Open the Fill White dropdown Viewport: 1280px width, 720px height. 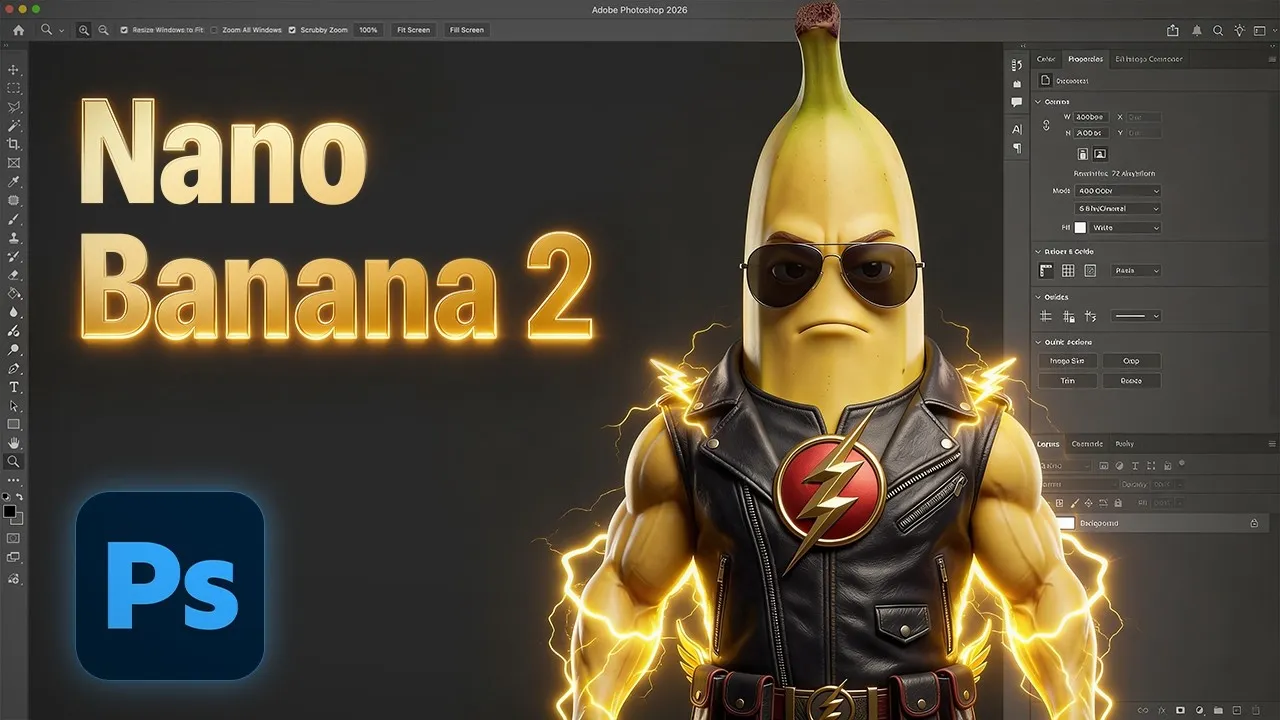pos(1125,228)
